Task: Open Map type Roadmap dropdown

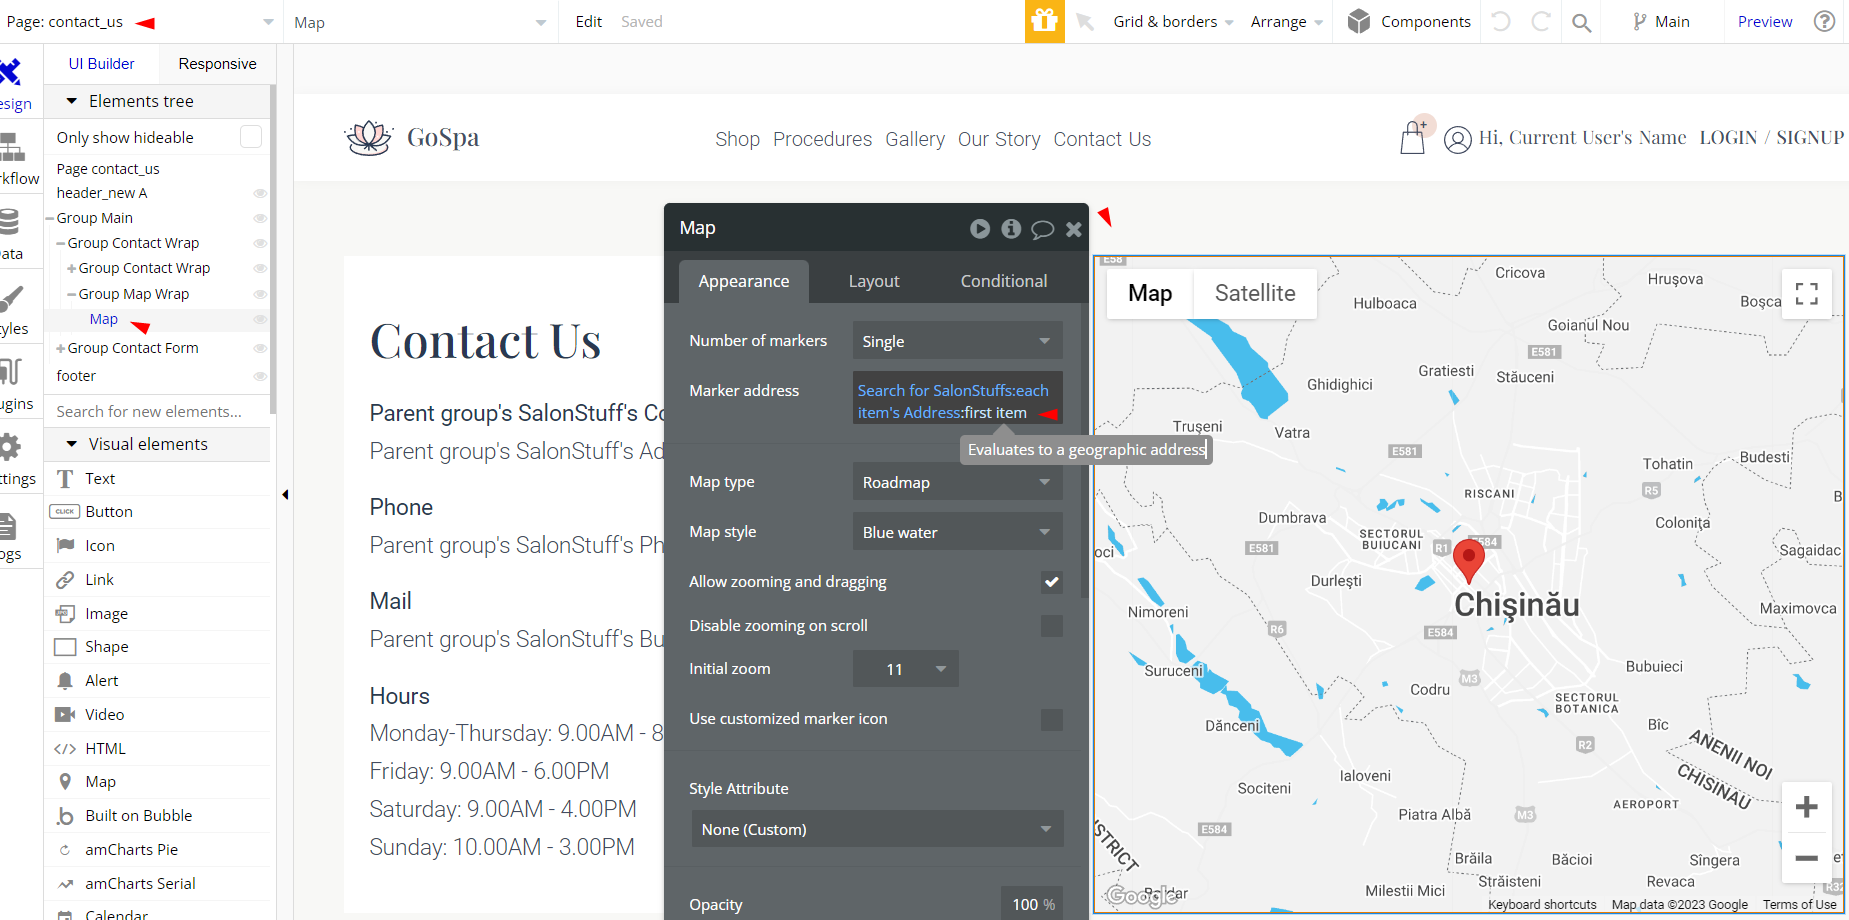Action: (957, 482)
